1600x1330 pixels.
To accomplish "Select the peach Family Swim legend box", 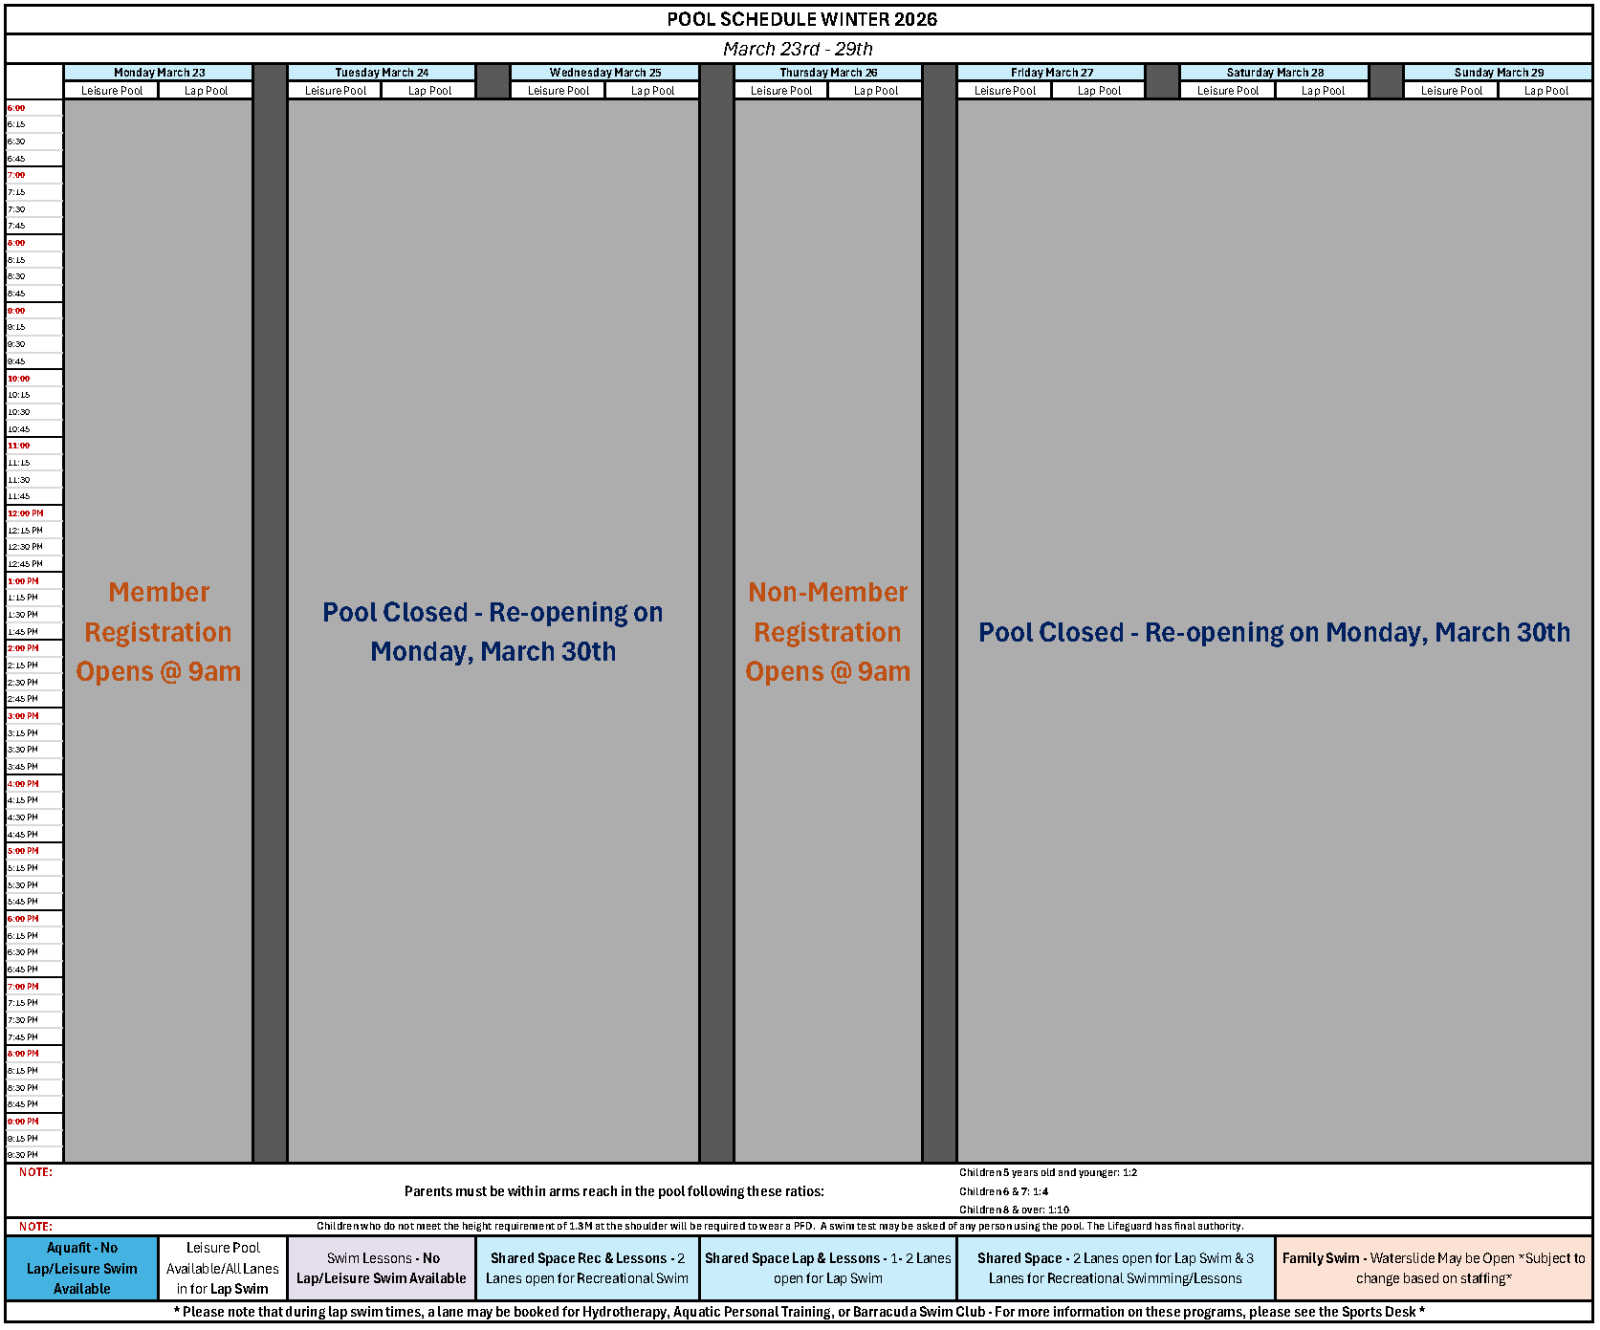I will 1433,1268.
